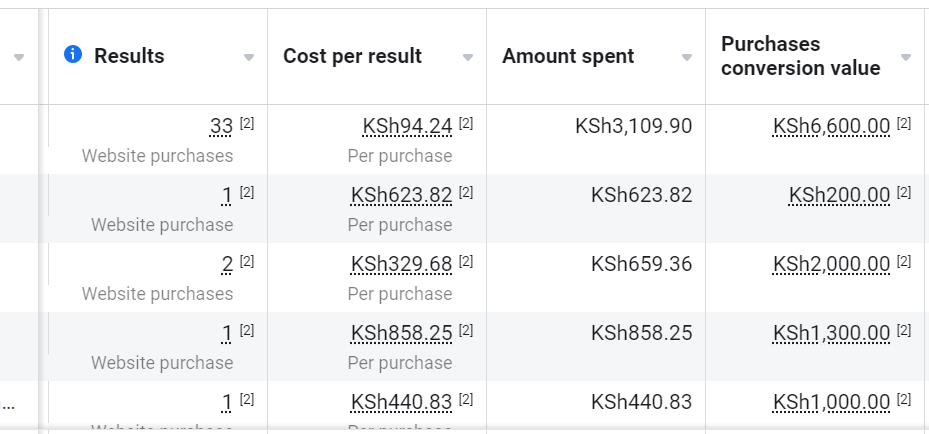
Task: Click the footnote marker next to 33 results
Action: [247, 124]
